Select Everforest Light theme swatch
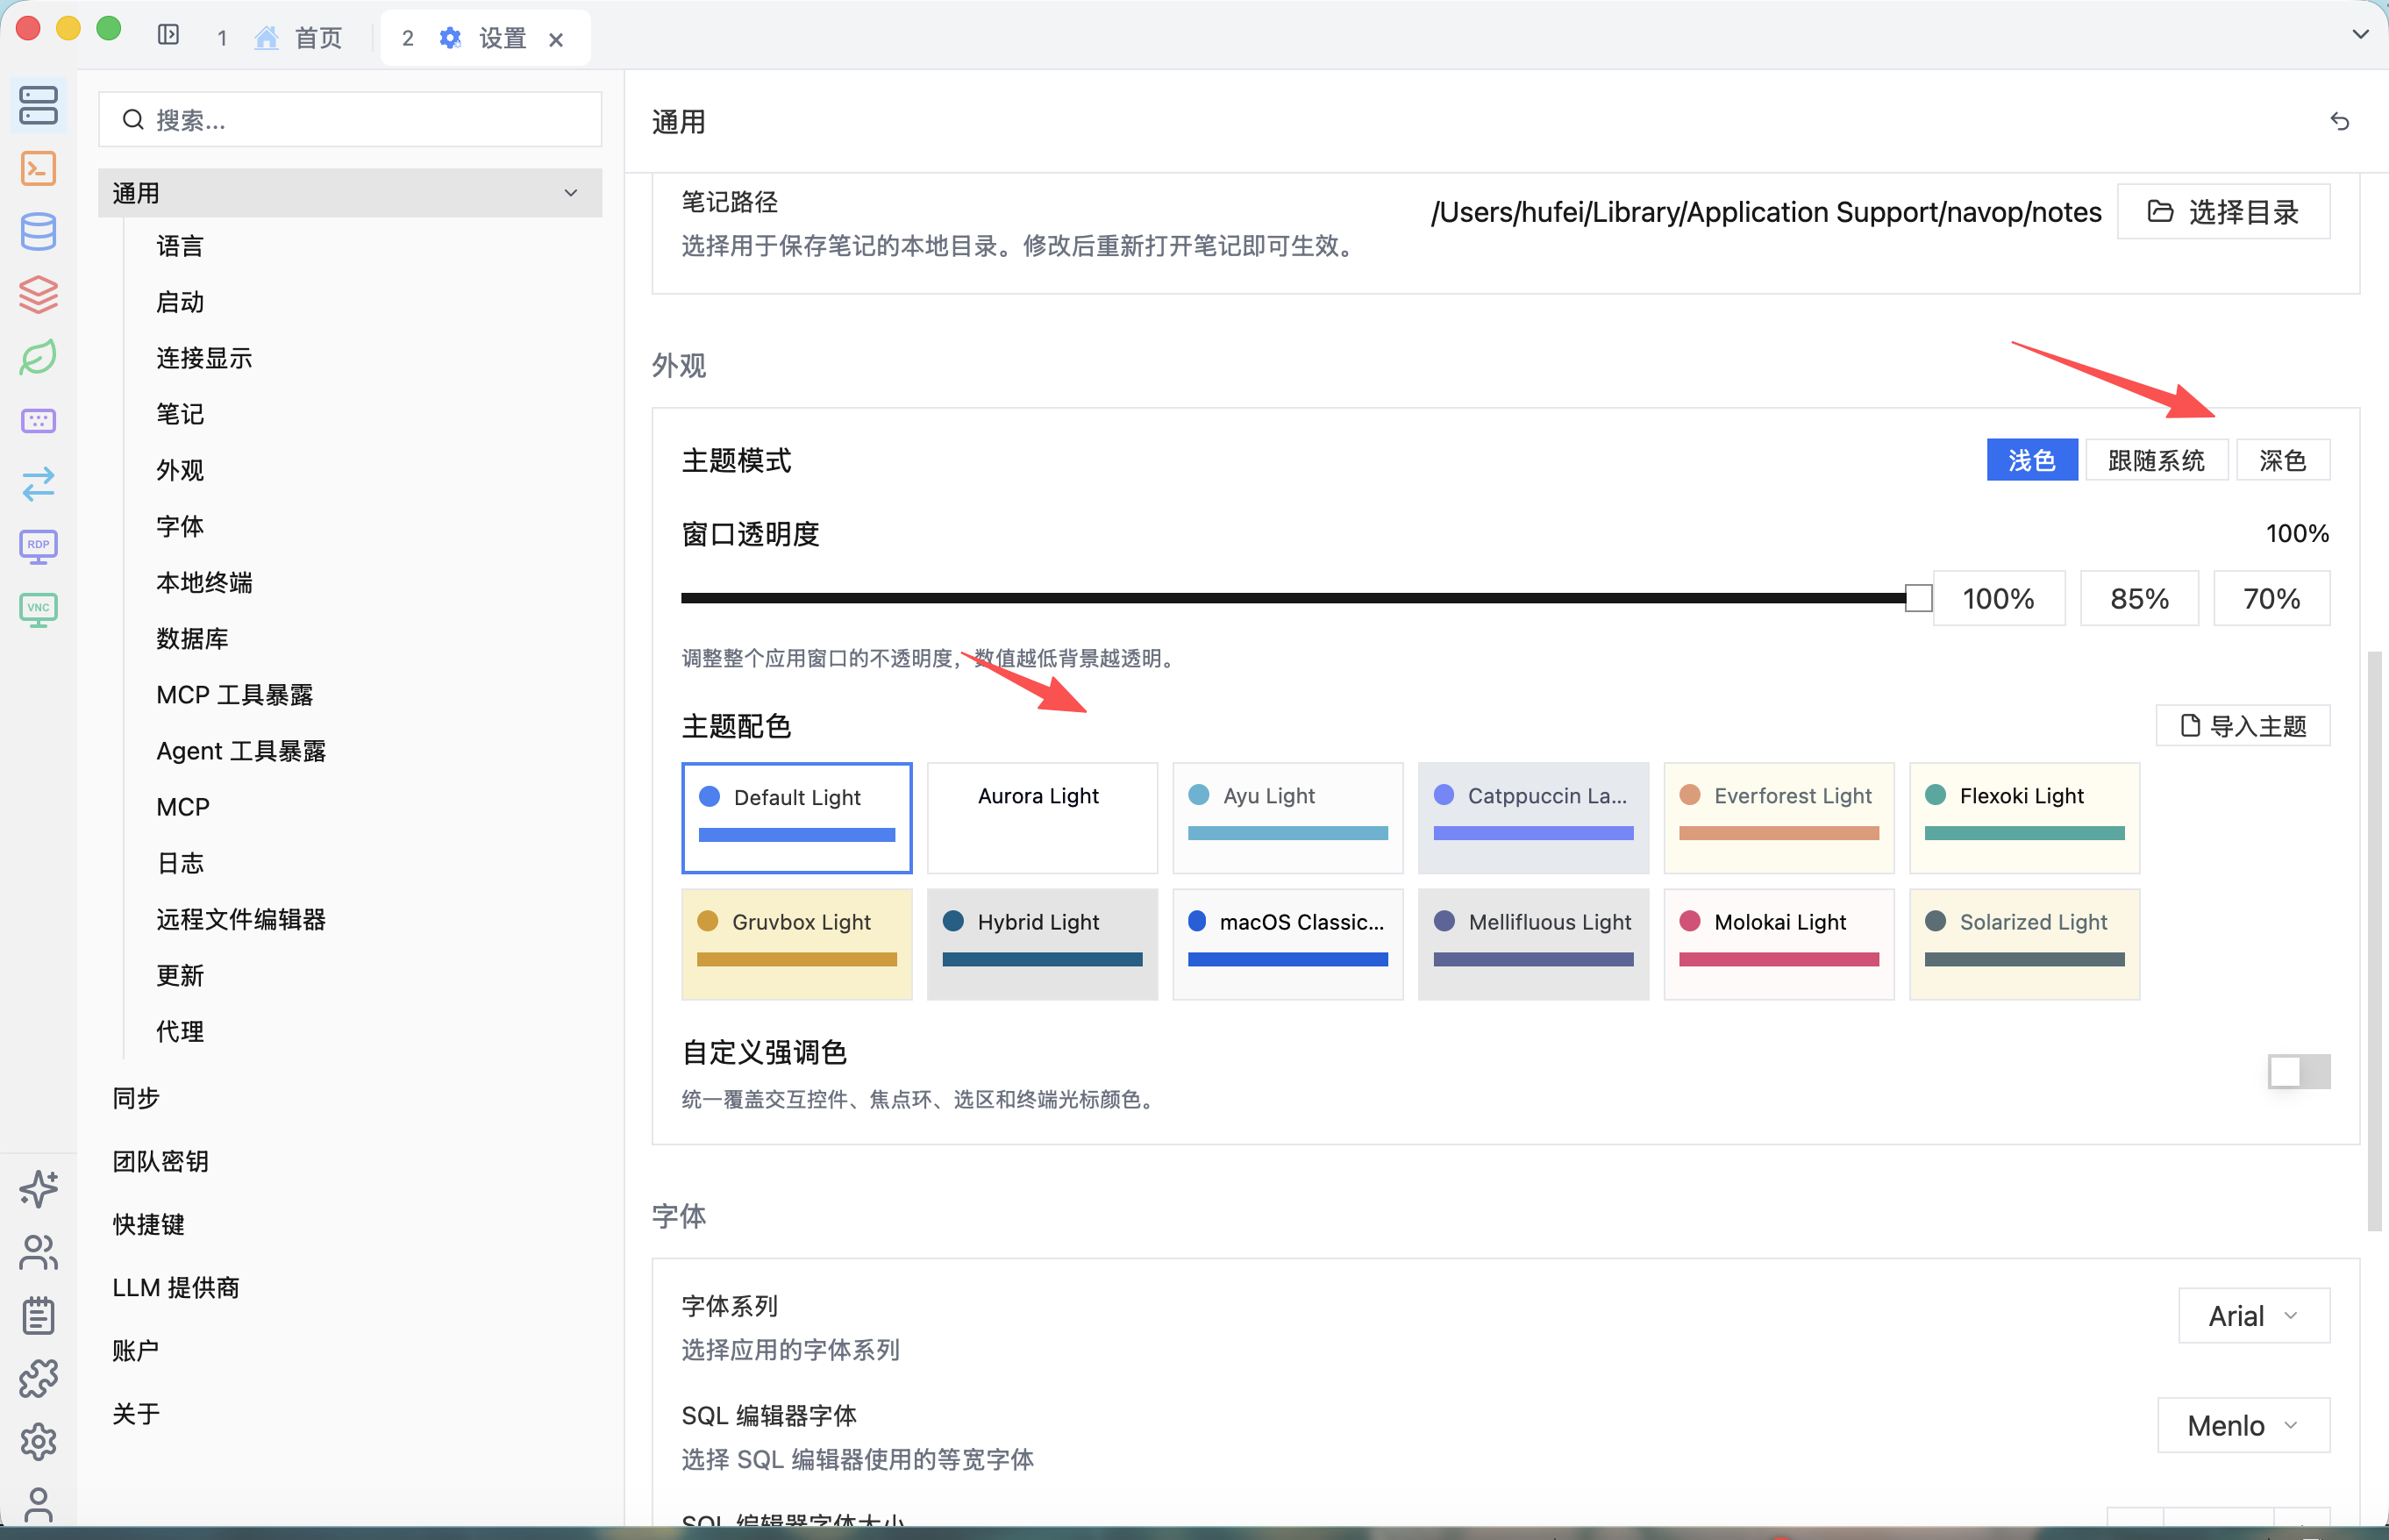The image size is (2389, 1540). [1778, 817]
